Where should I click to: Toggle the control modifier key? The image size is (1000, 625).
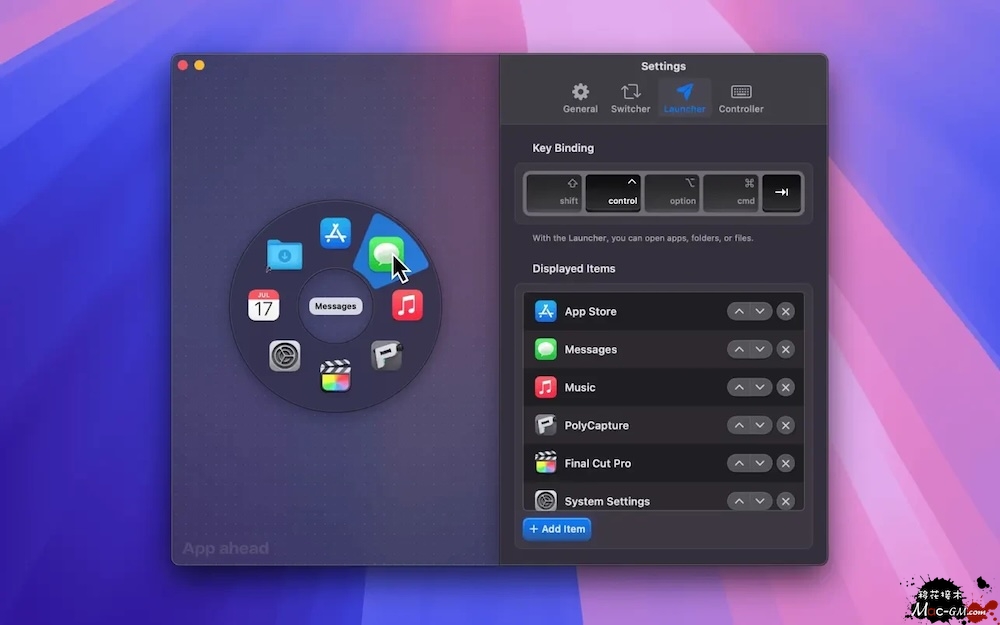613,192
